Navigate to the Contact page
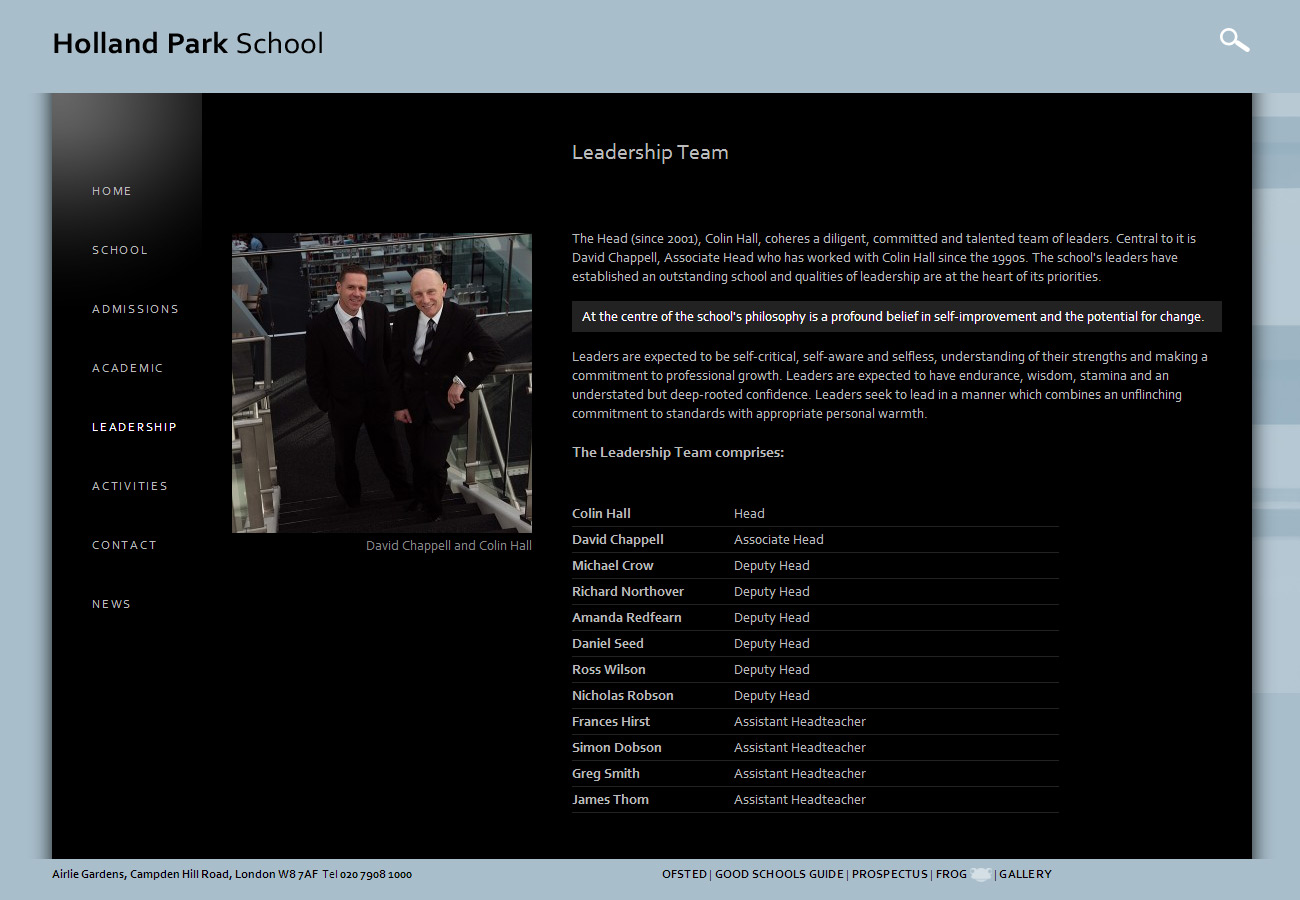 click(x=124, y=545)
